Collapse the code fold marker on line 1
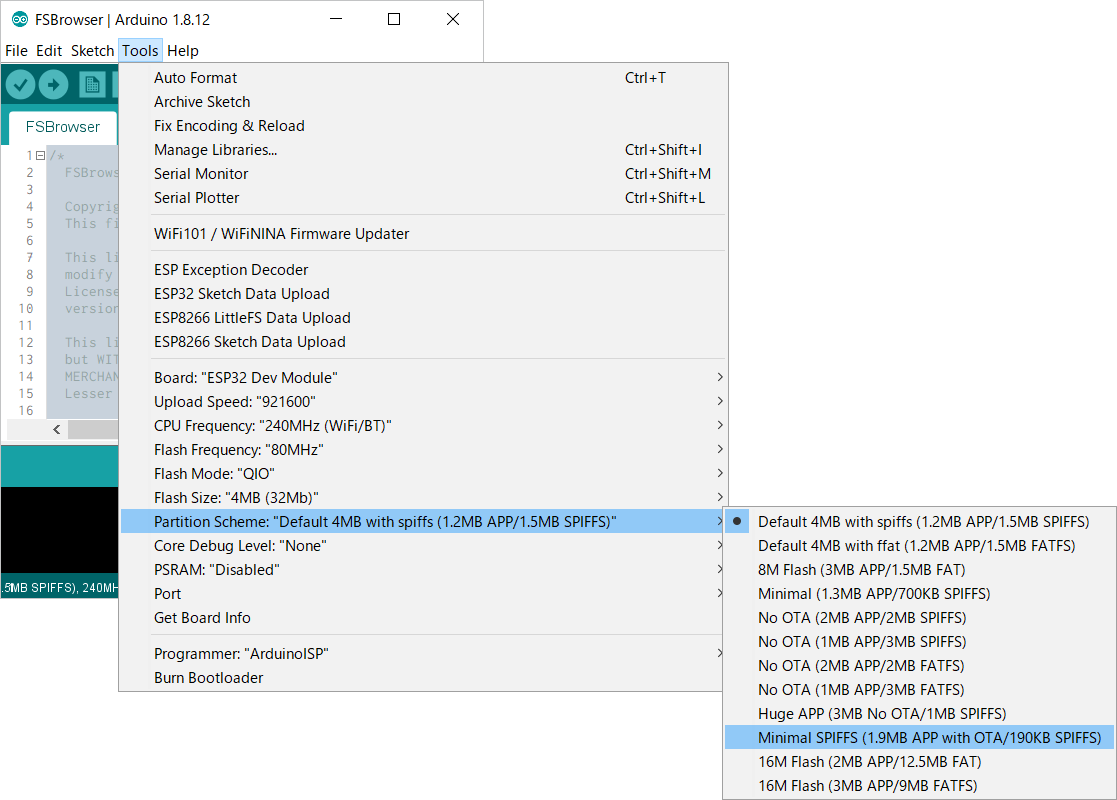Image resolution: width=1117 pixels, height=800 pixels. click(x=41, y=155)
